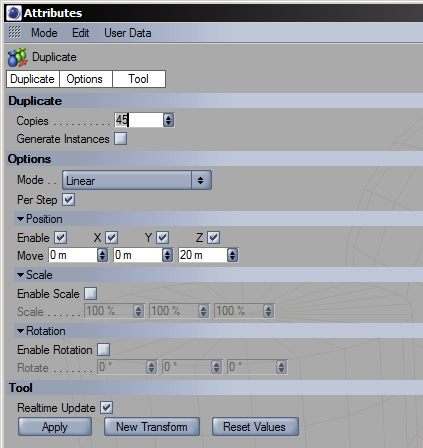Click the dotted grip handle beside Mode
The image size is (423, 448).
point(14,32)
